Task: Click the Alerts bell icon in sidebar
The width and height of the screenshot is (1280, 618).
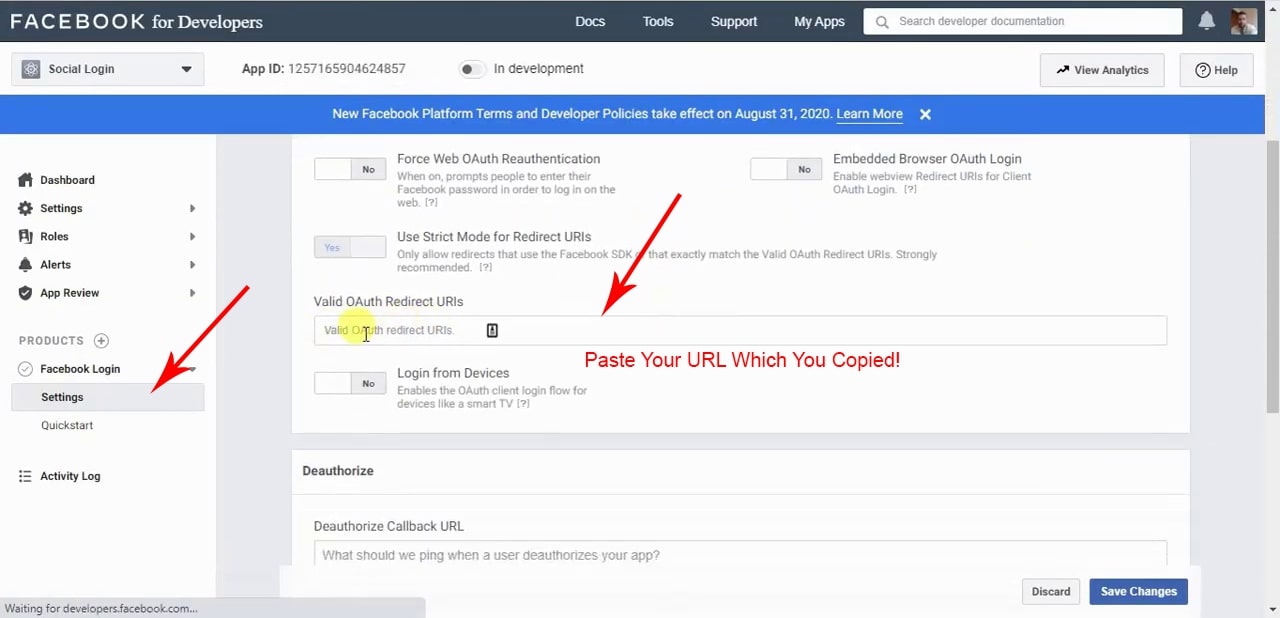Action: click(x=26, y=264)
